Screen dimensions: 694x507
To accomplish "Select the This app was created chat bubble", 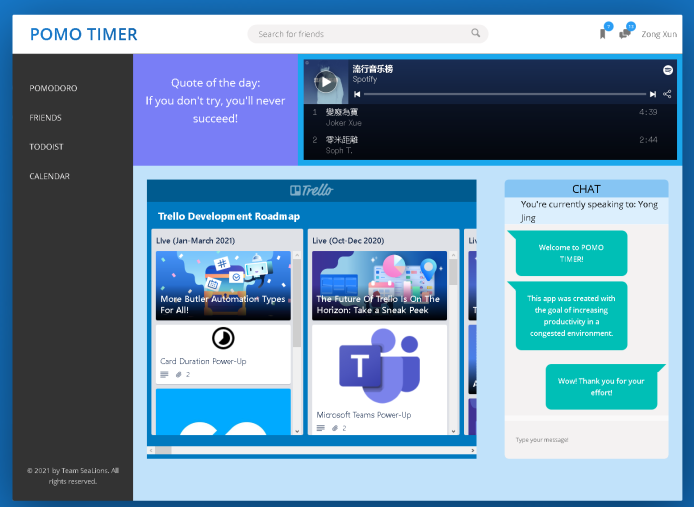I will 571,316.
